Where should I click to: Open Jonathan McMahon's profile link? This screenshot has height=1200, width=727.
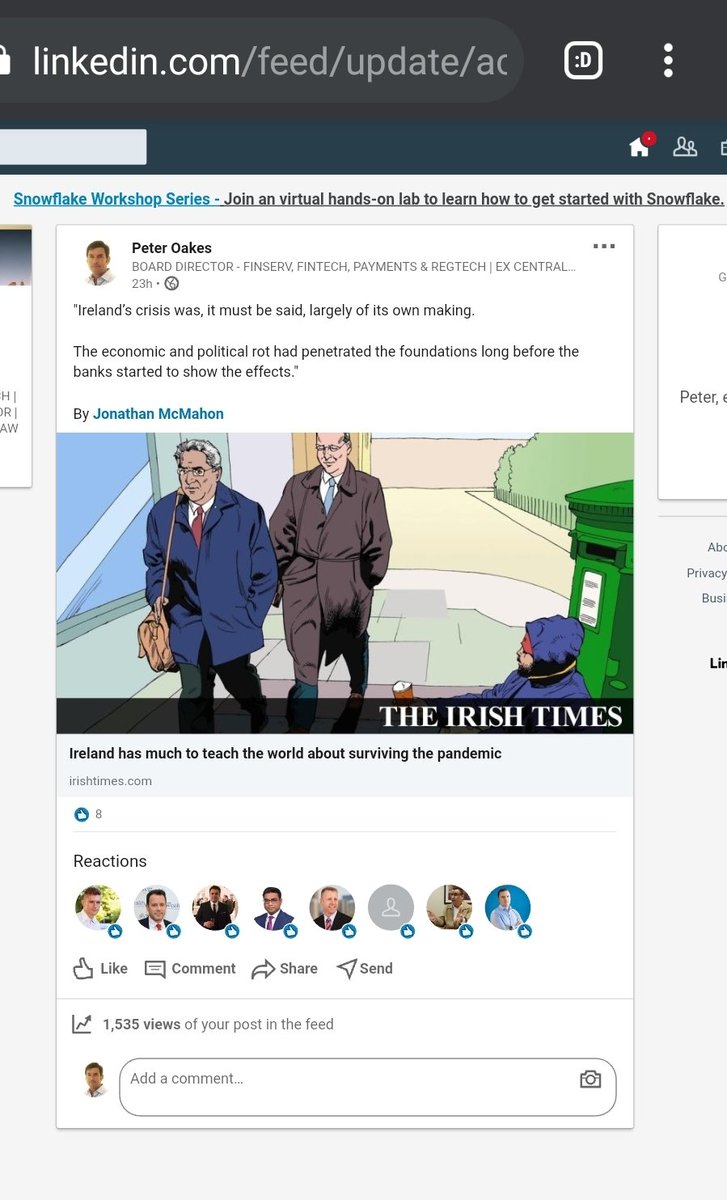point(158,414)
